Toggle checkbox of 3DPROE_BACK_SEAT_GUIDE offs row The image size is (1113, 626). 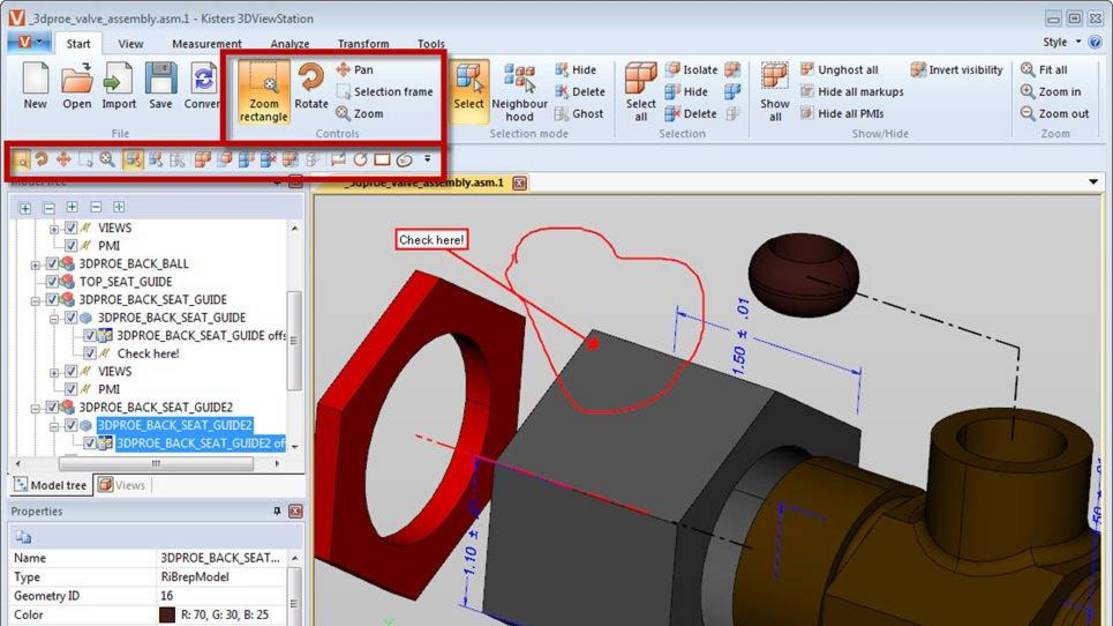coord(89,335)
